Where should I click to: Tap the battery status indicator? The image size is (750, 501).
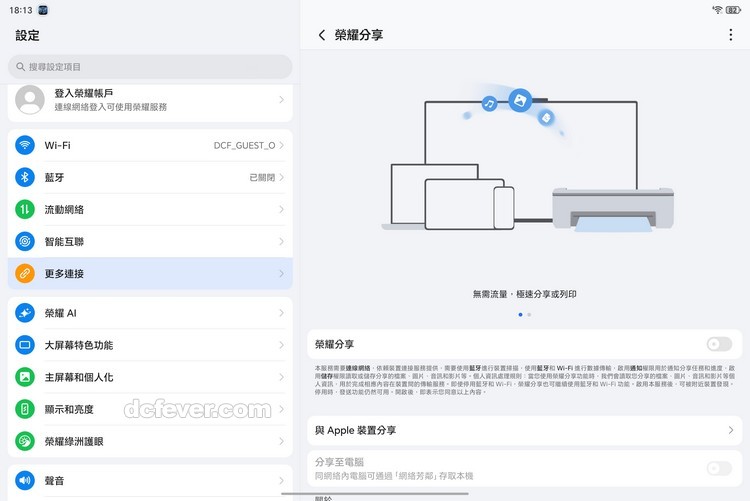coord(733,10)
